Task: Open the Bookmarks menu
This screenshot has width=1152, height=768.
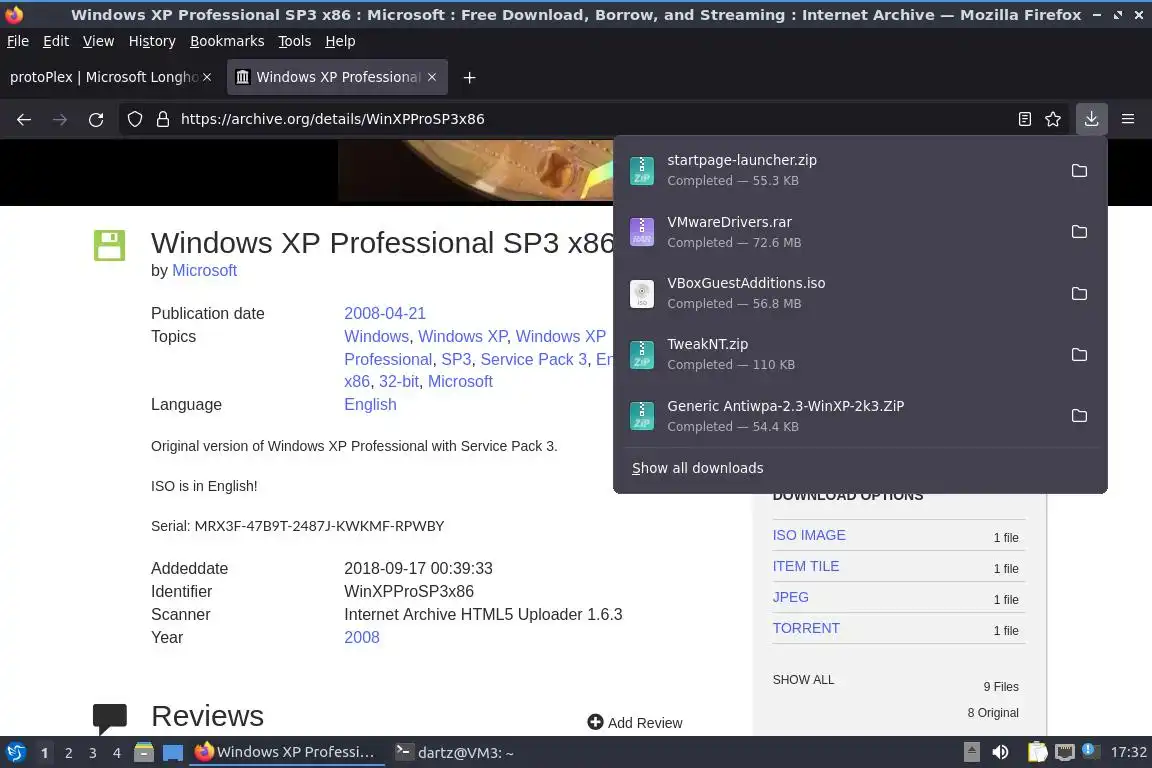Action: pos(227,41)
